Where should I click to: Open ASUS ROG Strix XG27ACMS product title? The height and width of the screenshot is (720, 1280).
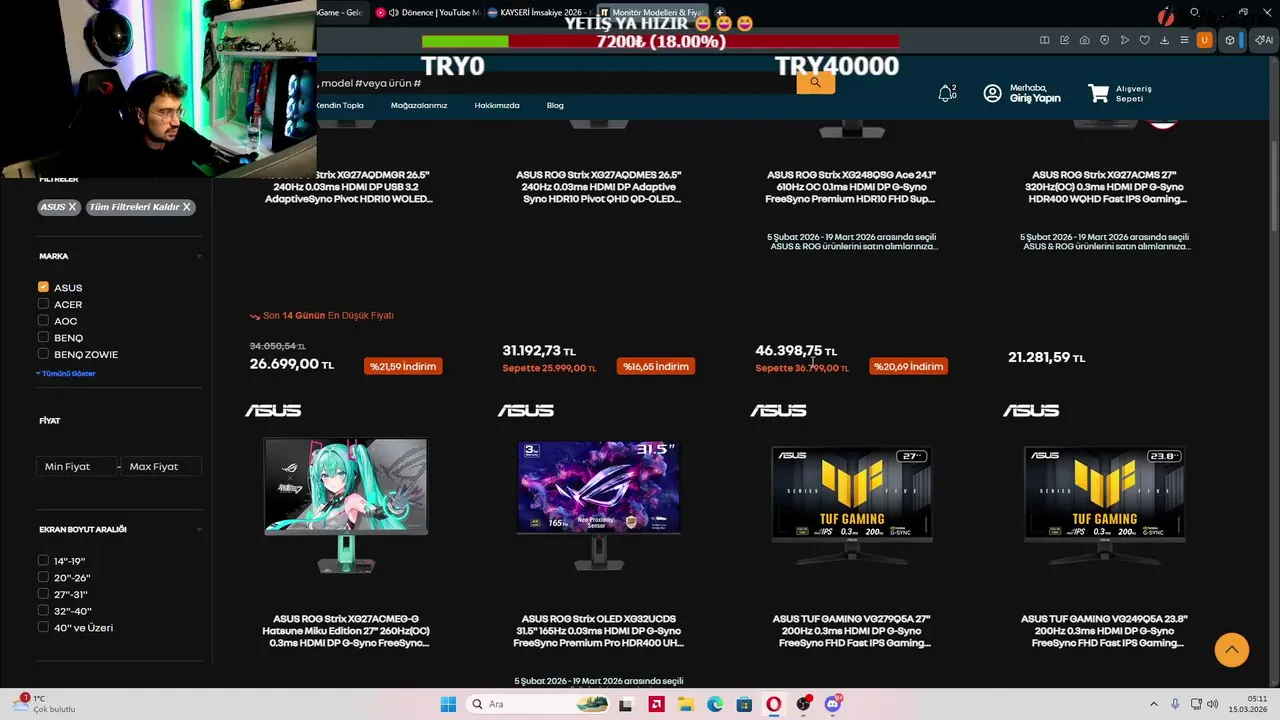click(x=1104, y=187)
